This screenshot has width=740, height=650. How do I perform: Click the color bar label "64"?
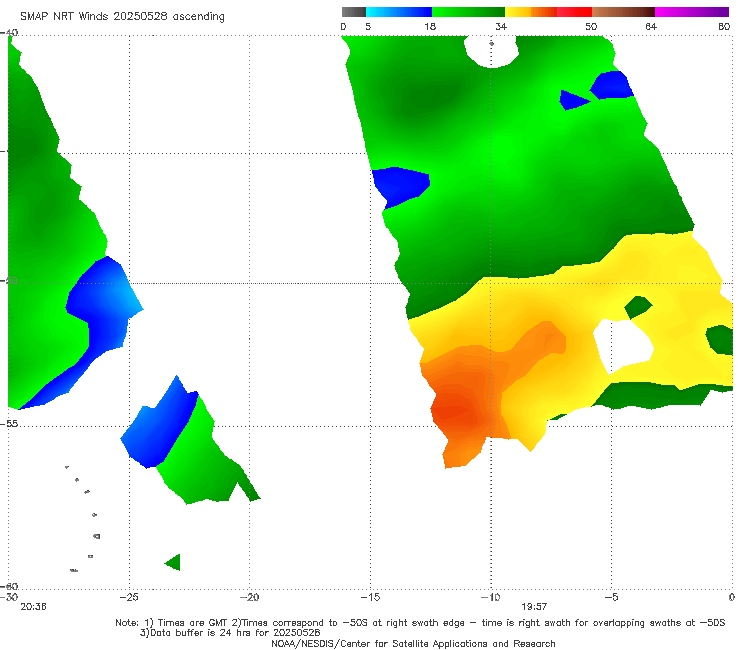651,26
